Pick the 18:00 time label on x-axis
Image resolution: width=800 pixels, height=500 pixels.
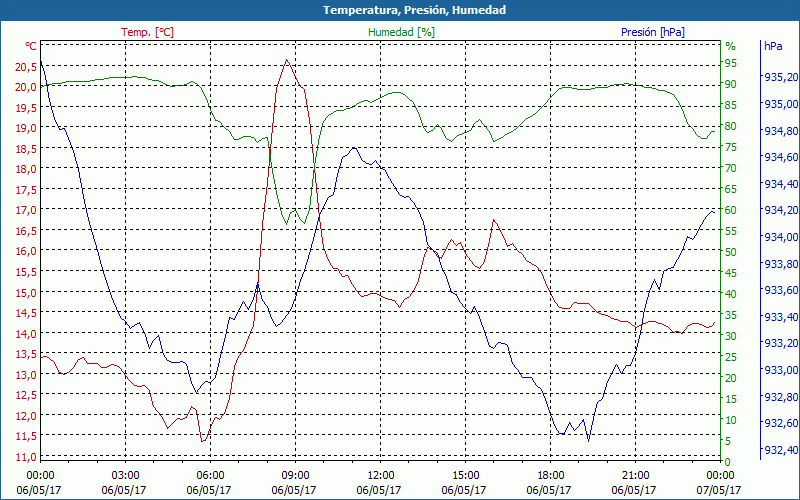click(551, 477)
